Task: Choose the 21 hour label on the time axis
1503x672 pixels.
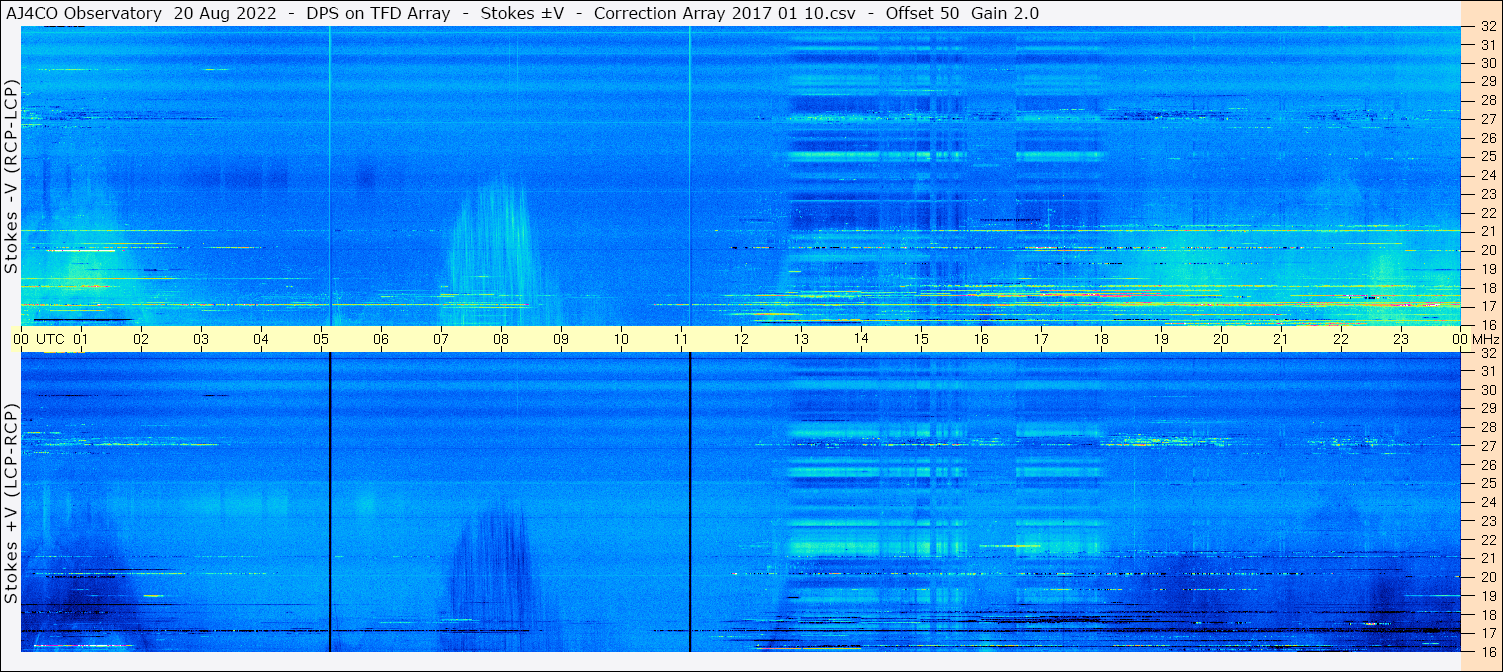Action: point(1281,339)
